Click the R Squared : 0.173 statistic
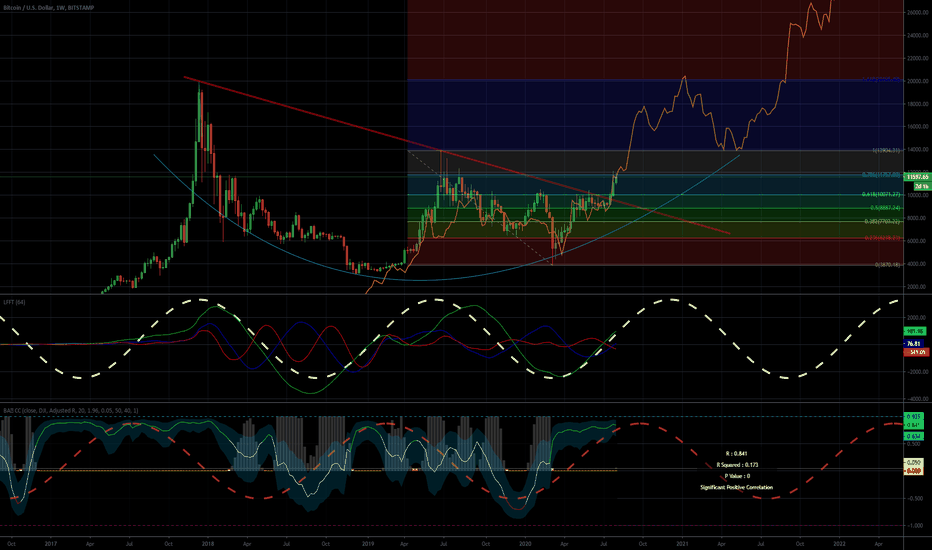 737,465
